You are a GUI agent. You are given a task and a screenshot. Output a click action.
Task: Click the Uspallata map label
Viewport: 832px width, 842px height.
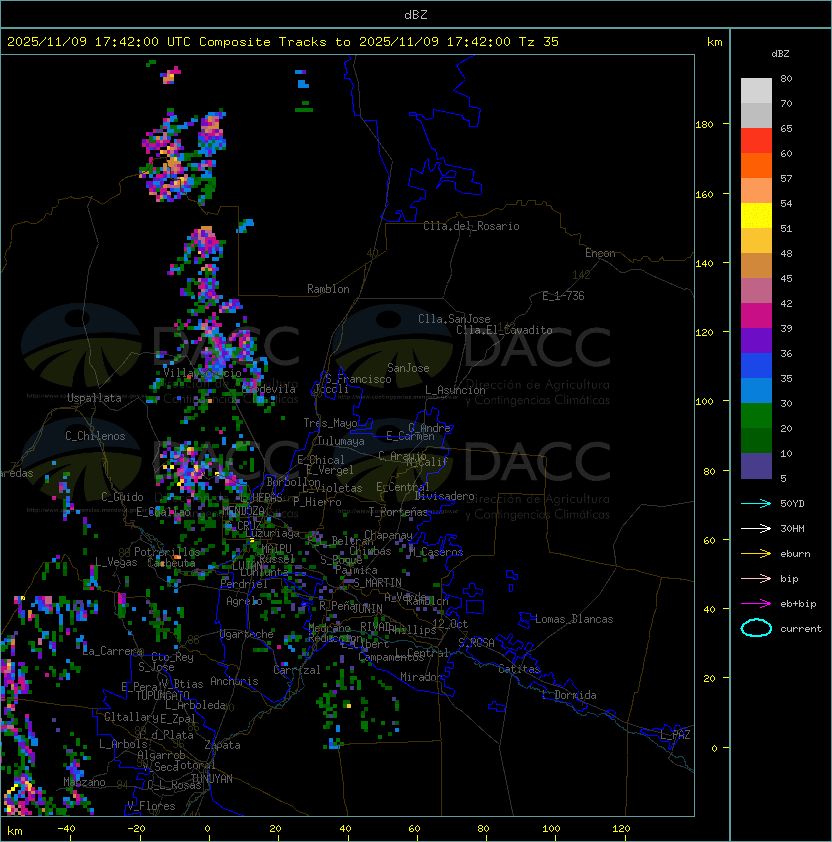pos(94,398)
